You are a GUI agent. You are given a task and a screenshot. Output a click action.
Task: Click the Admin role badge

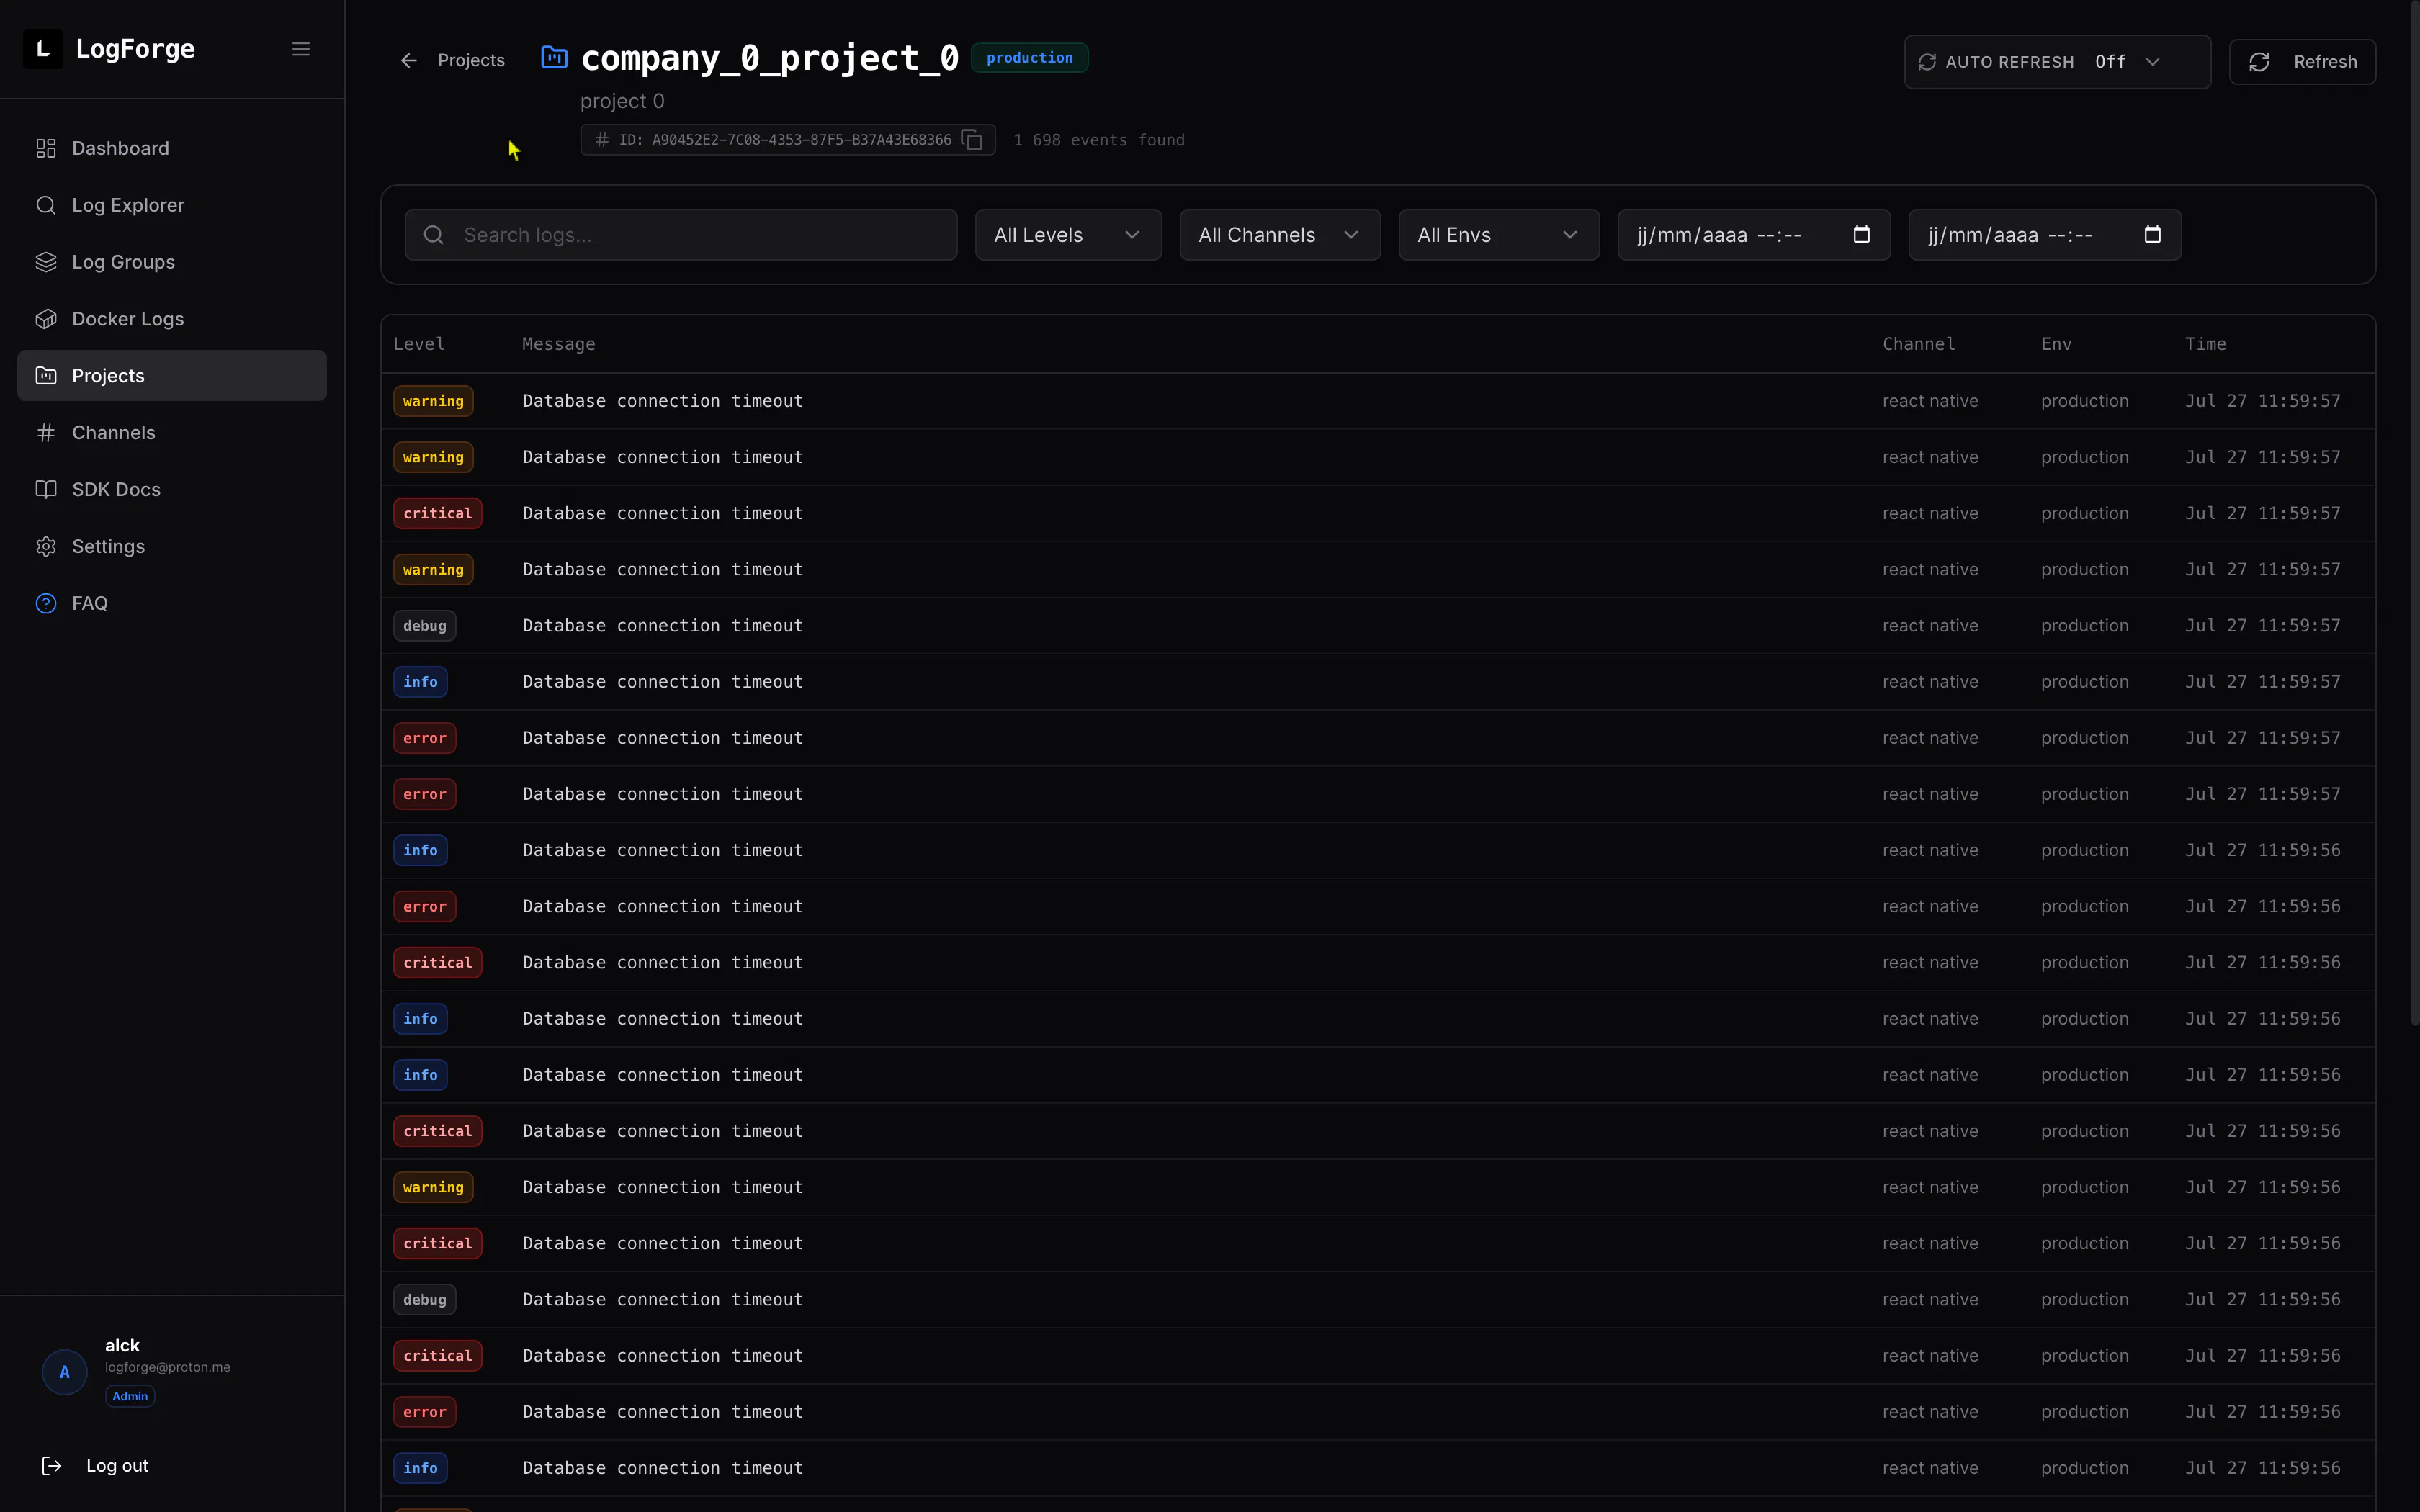tap(130, 1397)
